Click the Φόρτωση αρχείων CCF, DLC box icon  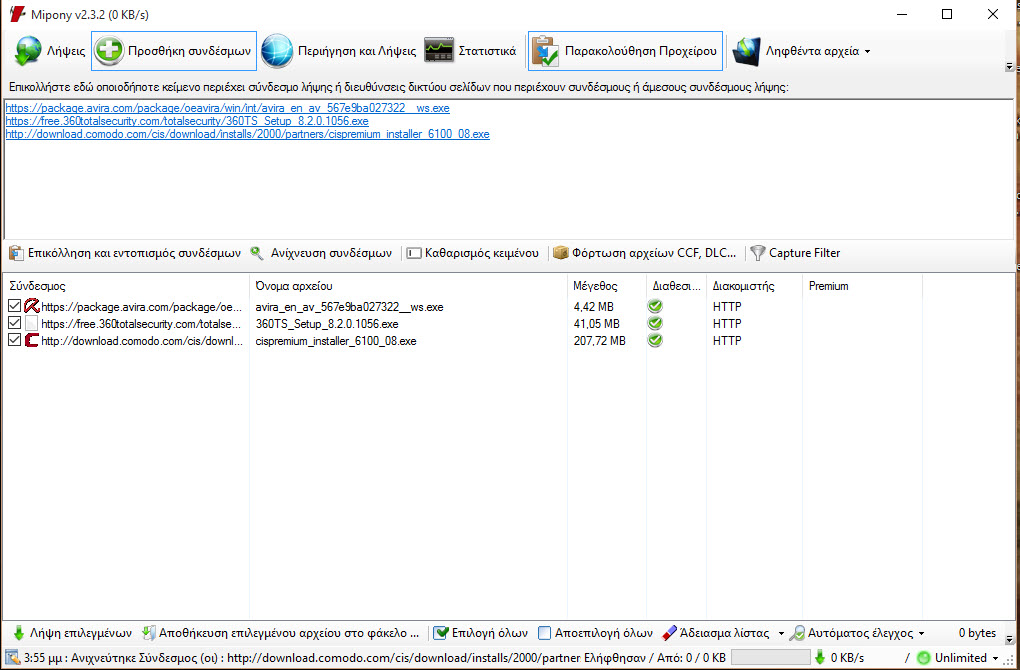click(x=561, y=252)
